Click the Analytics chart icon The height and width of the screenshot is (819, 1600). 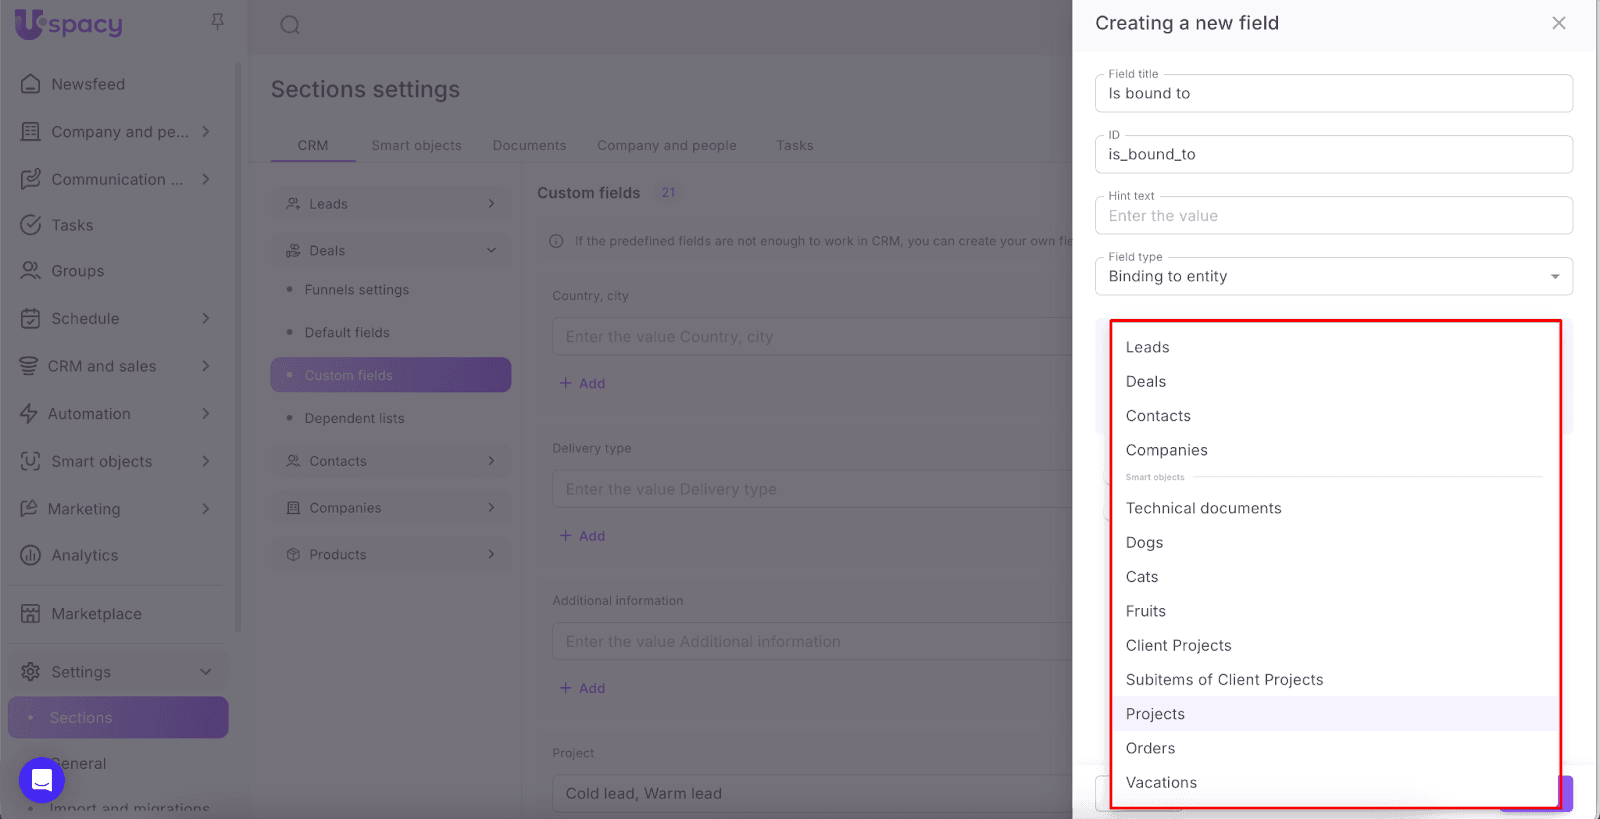(31, 555)
